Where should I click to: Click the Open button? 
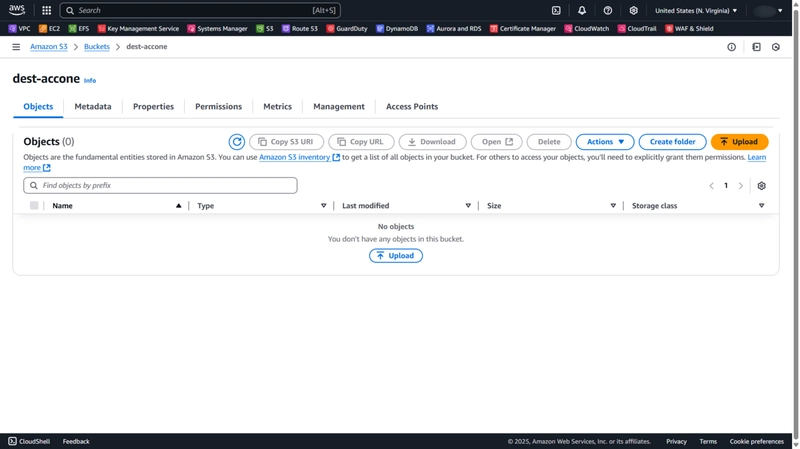pos(496,142)
